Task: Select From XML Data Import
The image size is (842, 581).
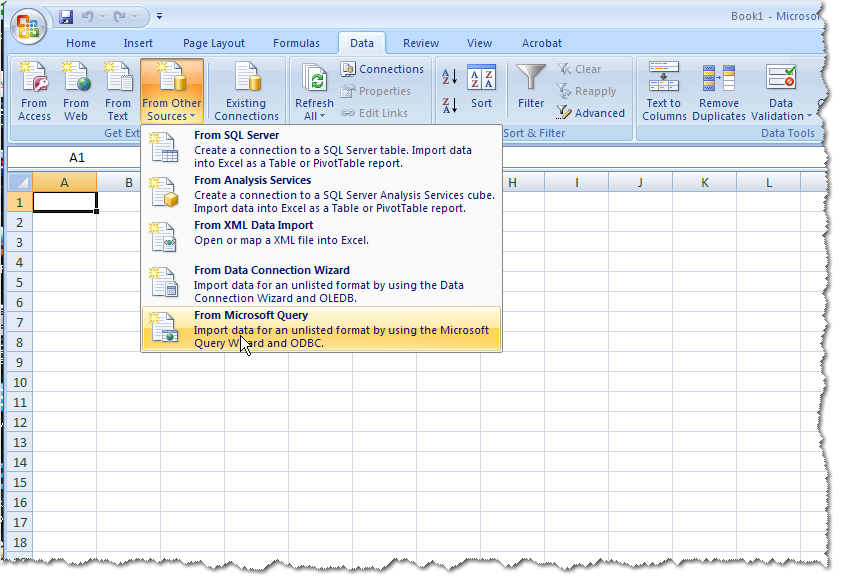Action: [321, 236]
